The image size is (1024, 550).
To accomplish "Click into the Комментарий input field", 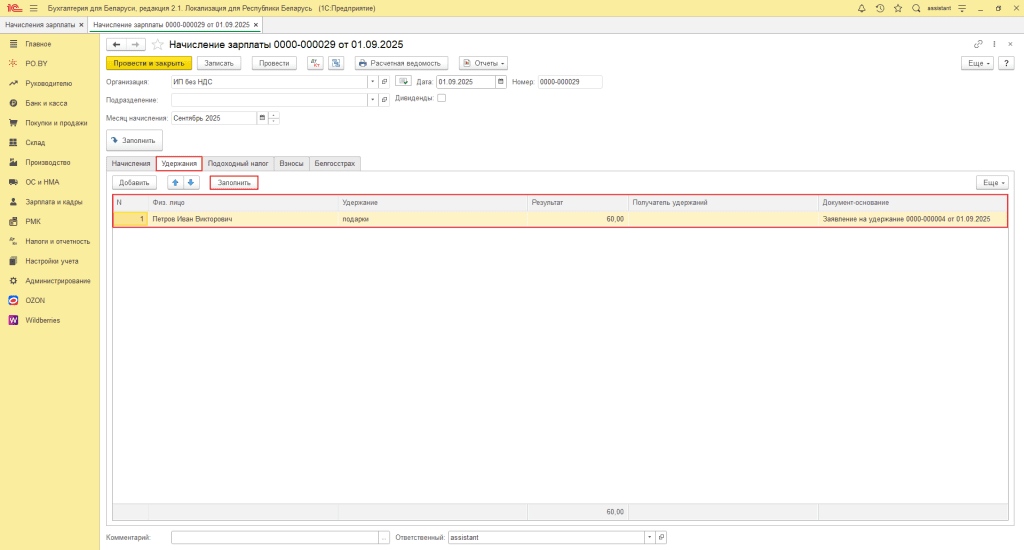I will [x=274, y=538].
